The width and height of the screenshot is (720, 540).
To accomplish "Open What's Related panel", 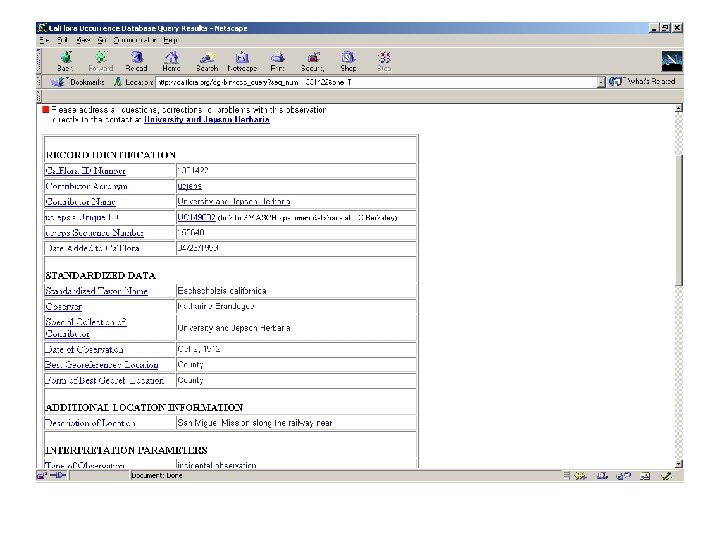I will (642, 82).
